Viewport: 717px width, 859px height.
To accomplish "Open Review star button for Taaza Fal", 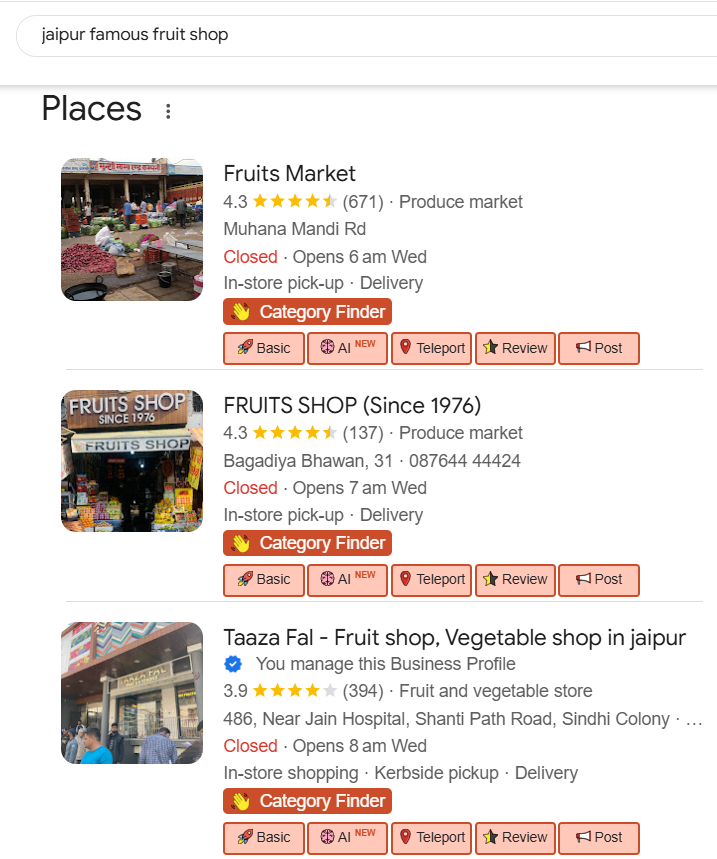I will click(x=515, y=837).
